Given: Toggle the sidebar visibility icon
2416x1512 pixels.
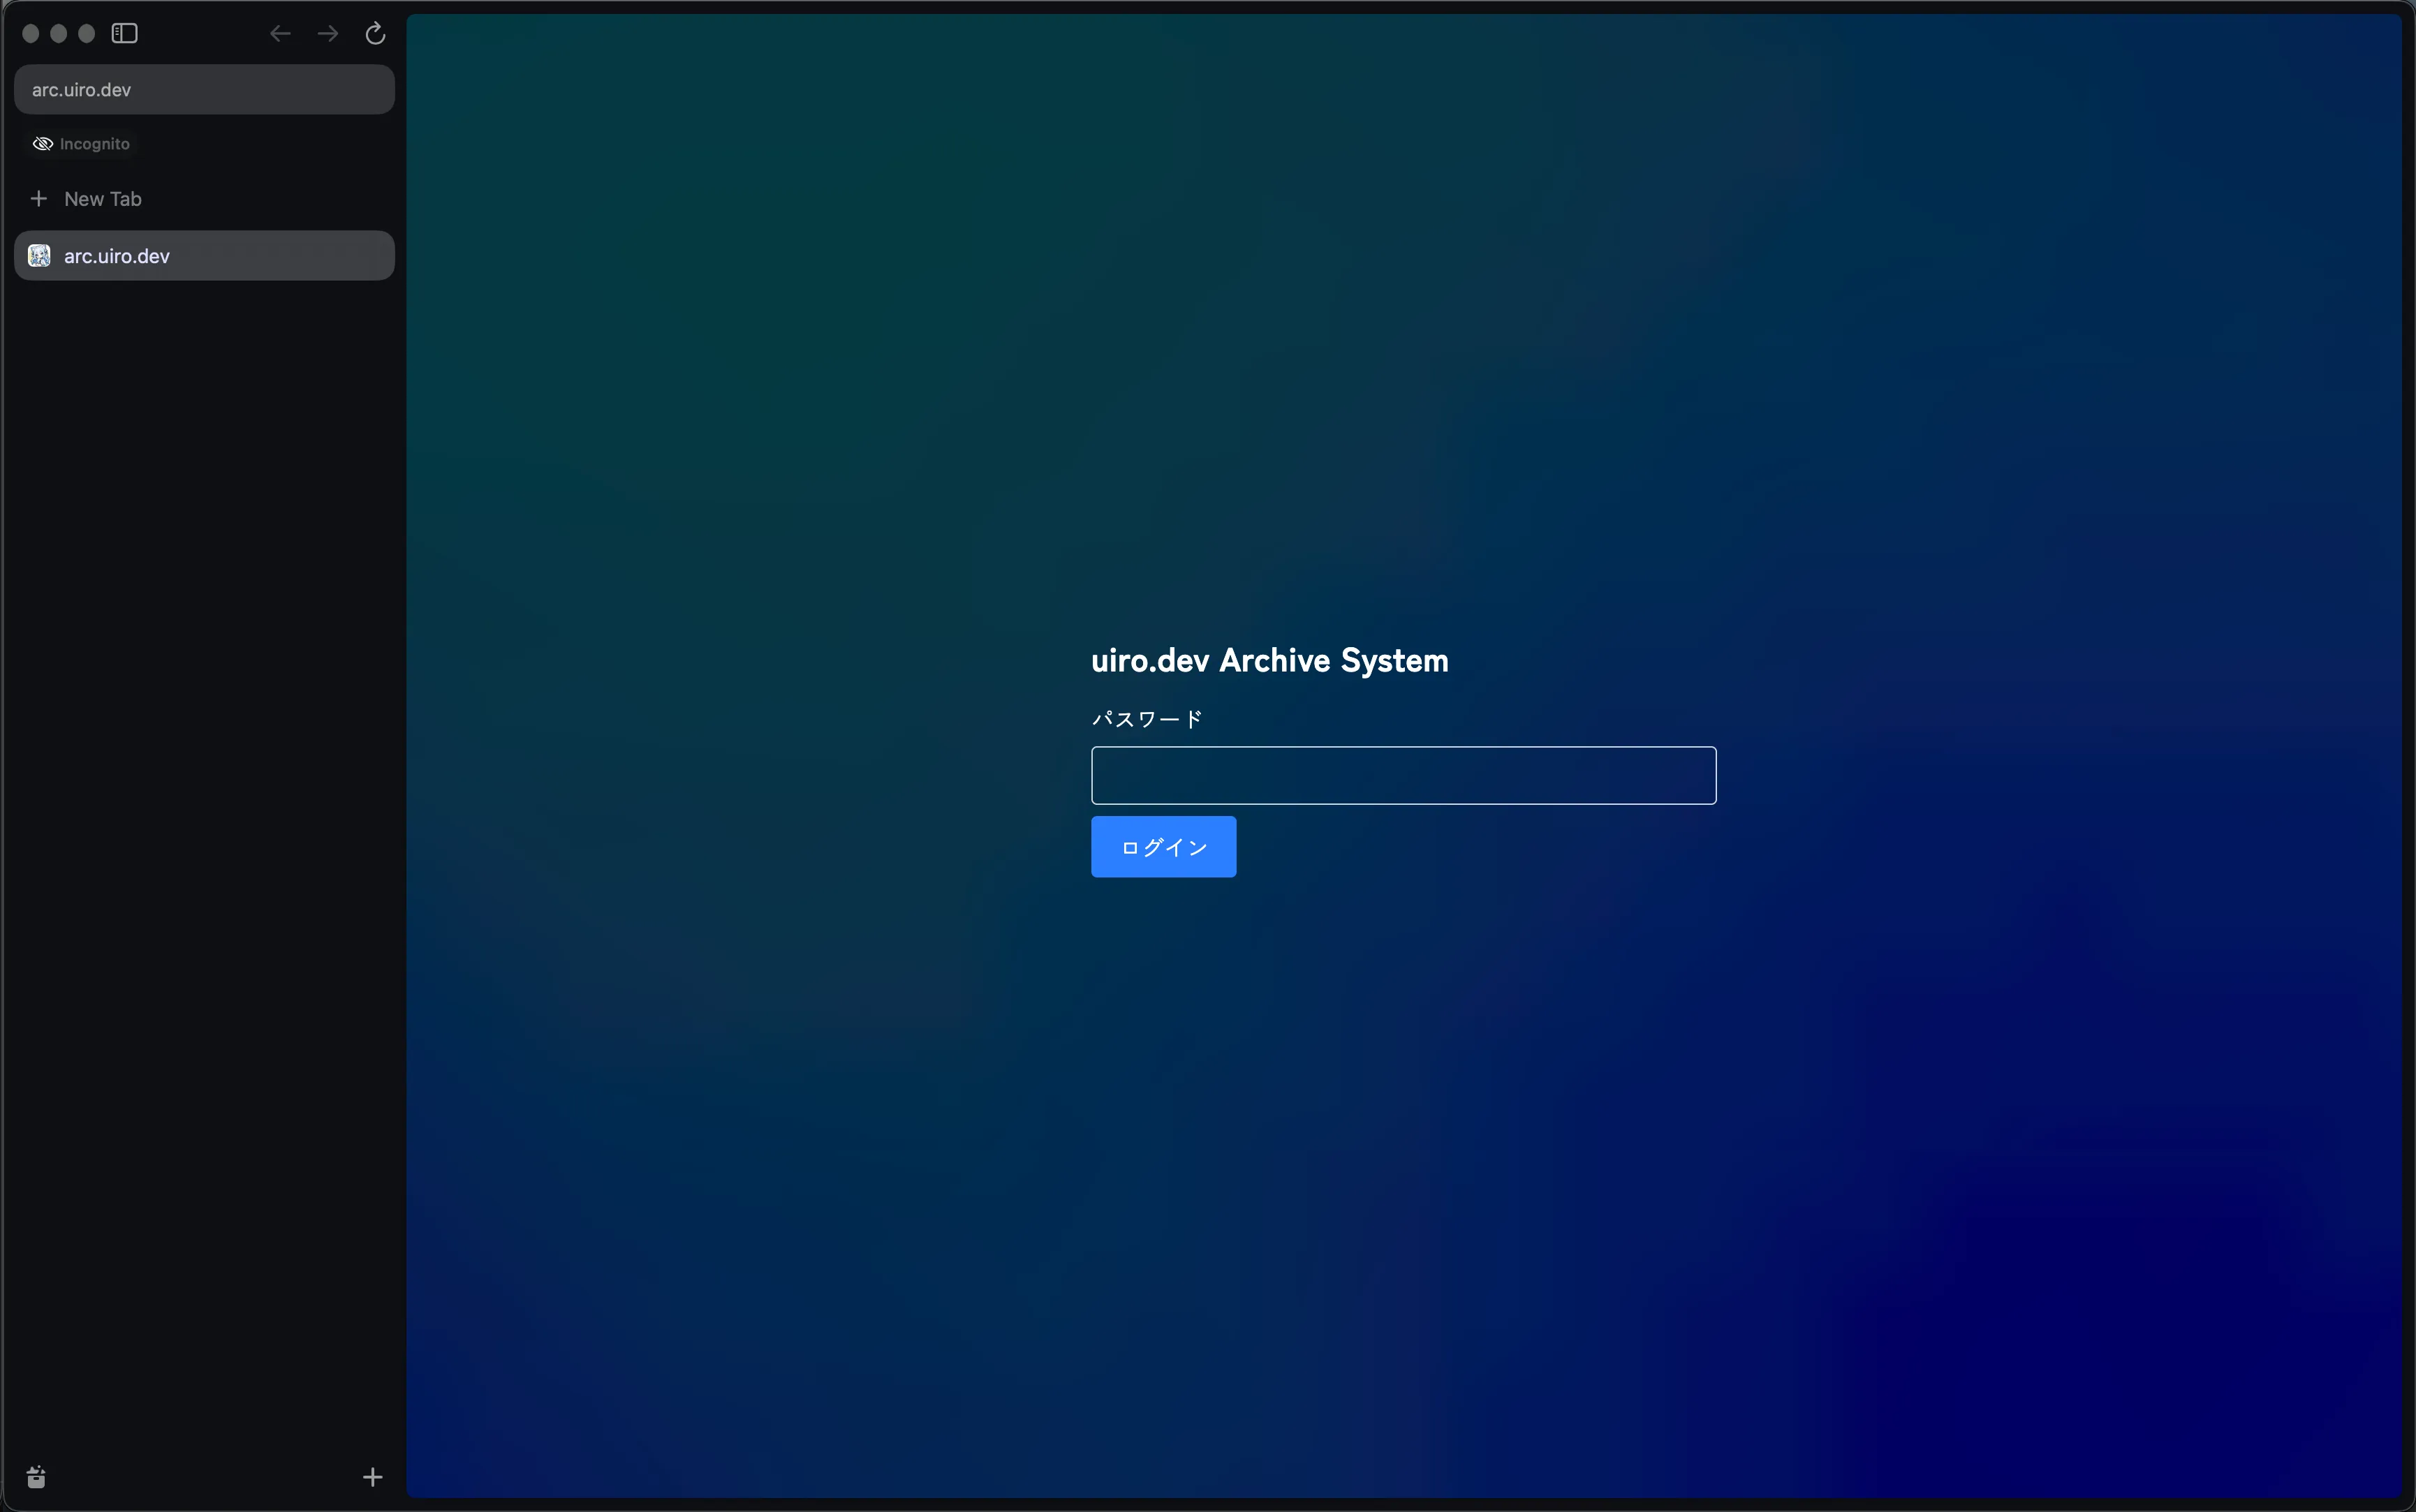Looking at the screenshot, I should [124, 32].
